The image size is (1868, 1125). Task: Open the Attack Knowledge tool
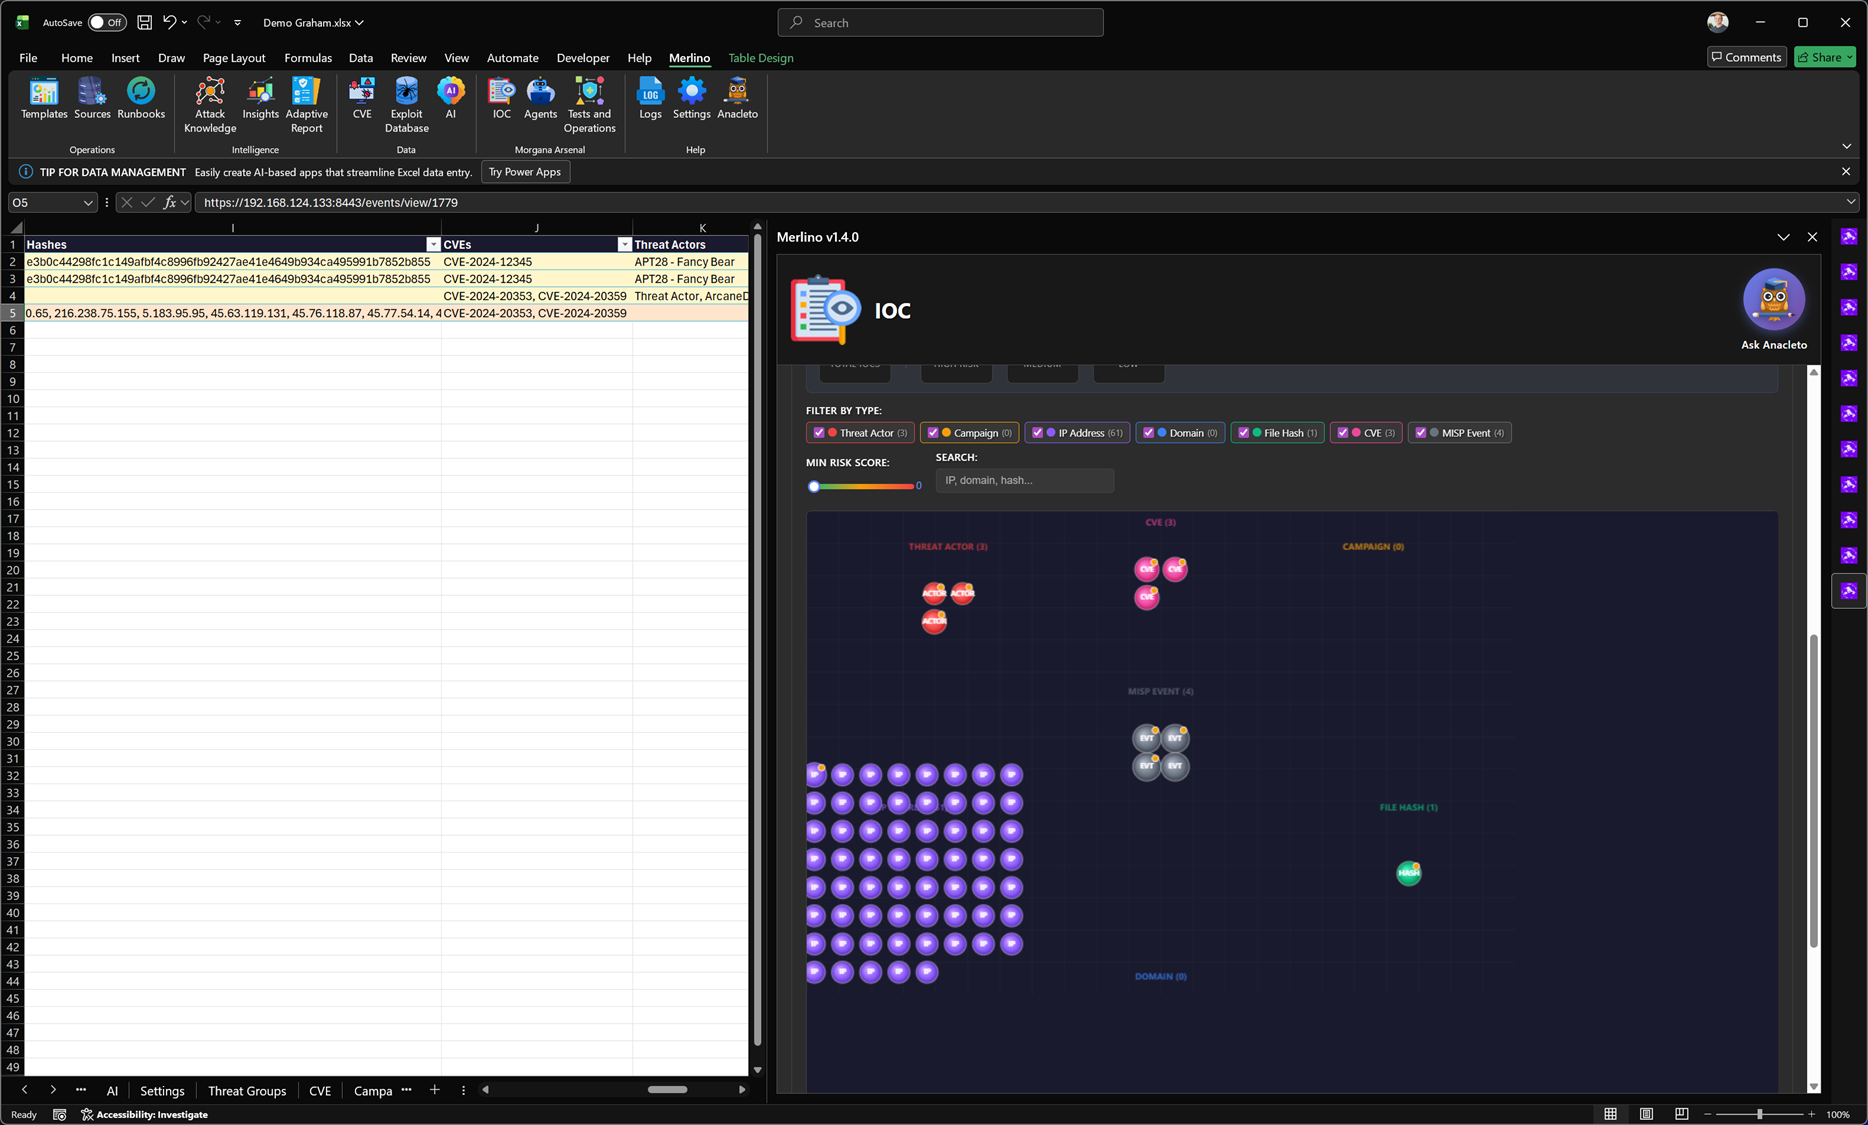[210, 104]
